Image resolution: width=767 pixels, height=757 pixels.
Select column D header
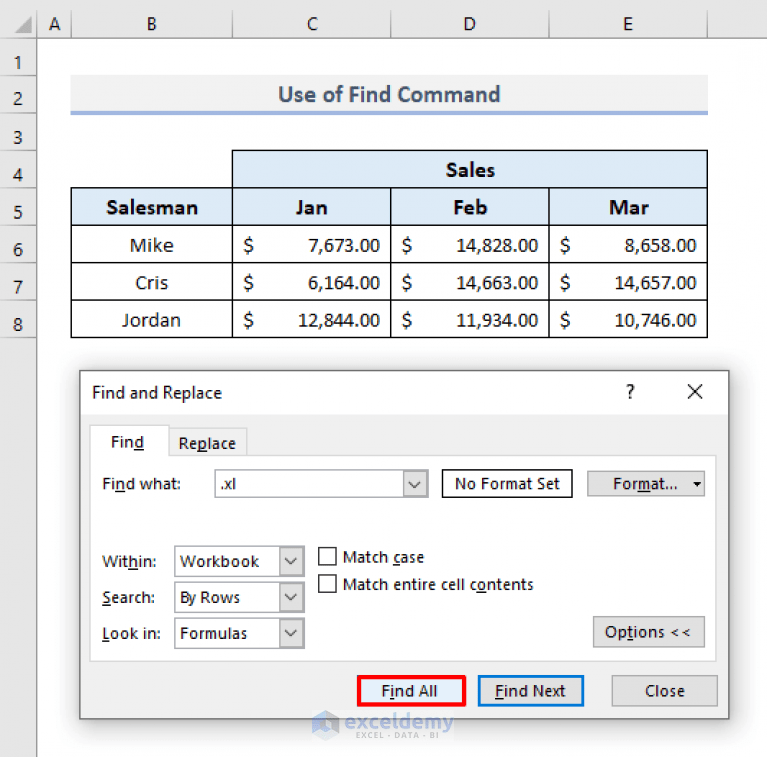(x=470, y=23)
